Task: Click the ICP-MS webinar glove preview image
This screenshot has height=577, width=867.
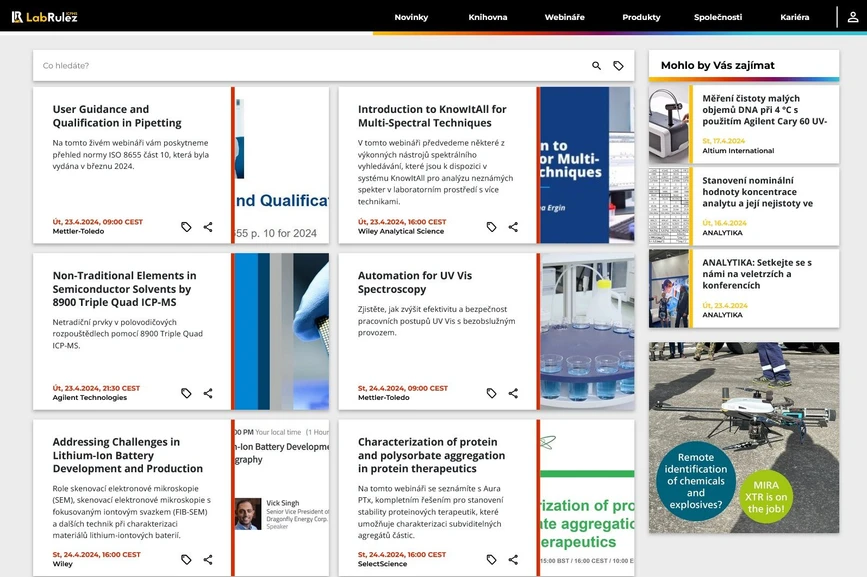Action: 282,332
